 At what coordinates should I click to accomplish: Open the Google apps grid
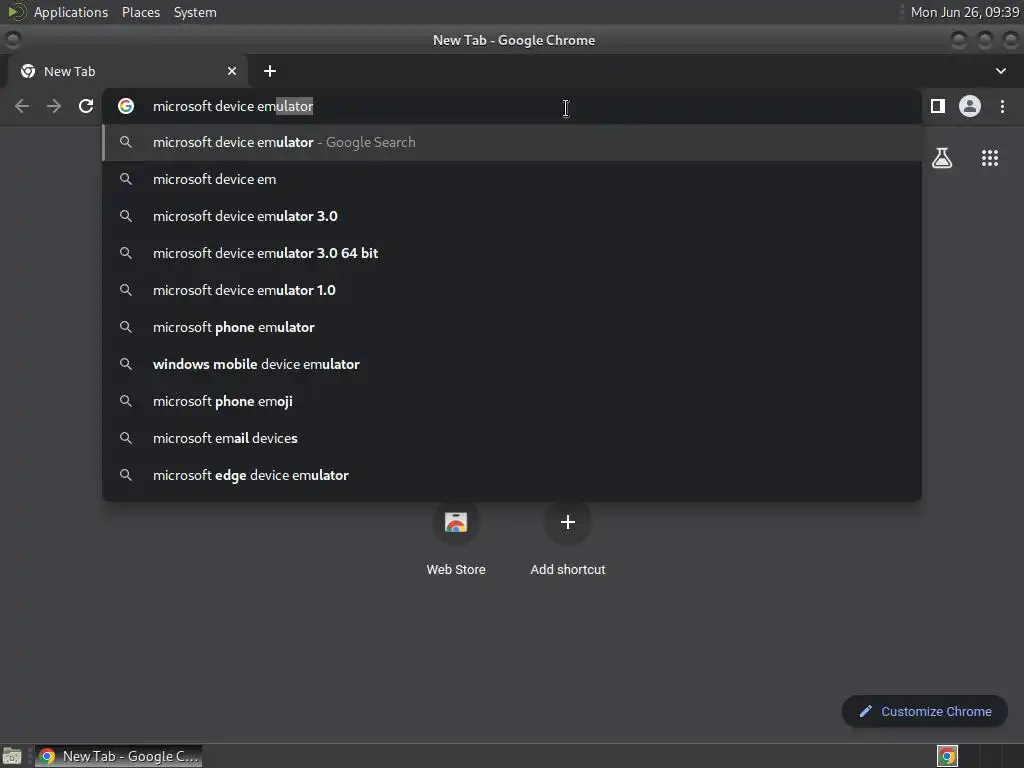coord(990,158)
